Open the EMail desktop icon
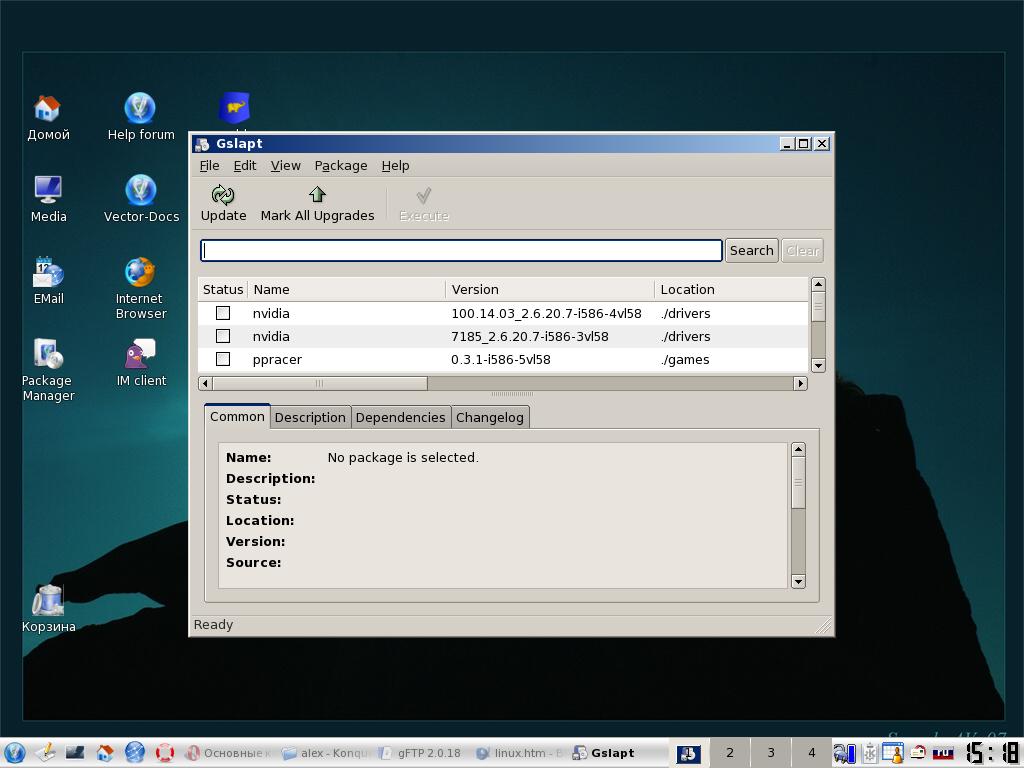 pos(48,272)
